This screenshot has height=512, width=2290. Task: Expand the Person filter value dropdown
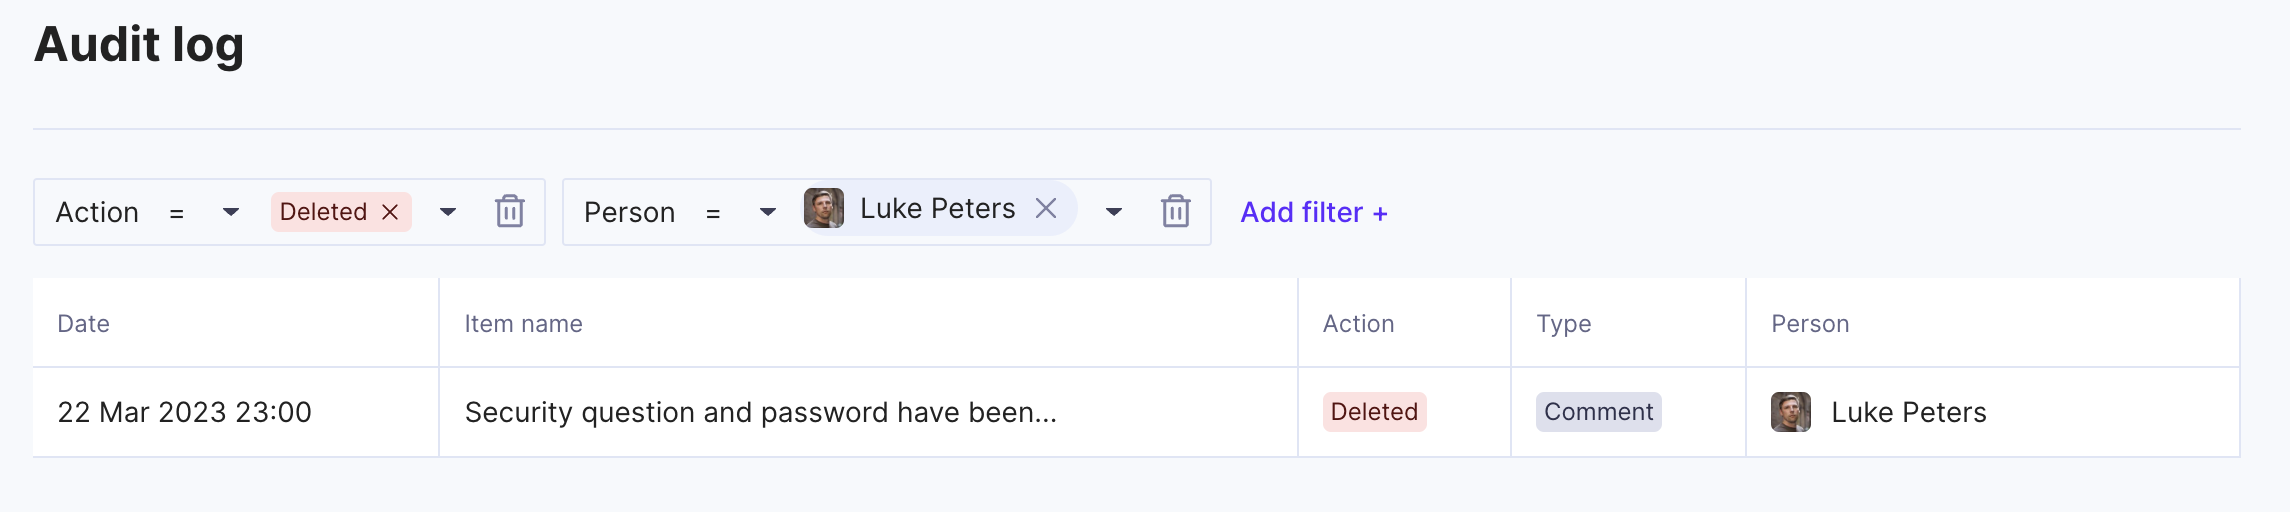(1114, 212)
